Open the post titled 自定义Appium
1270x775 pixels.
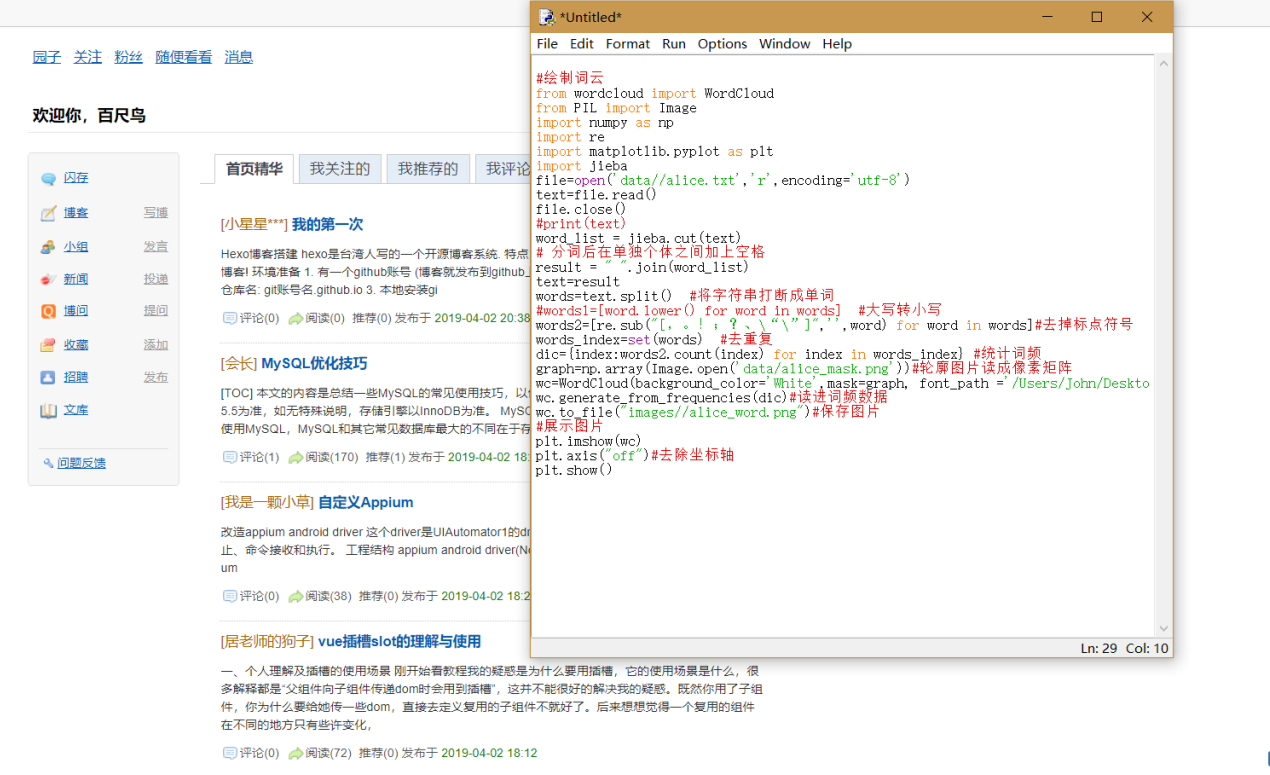(x=366, y=502)
